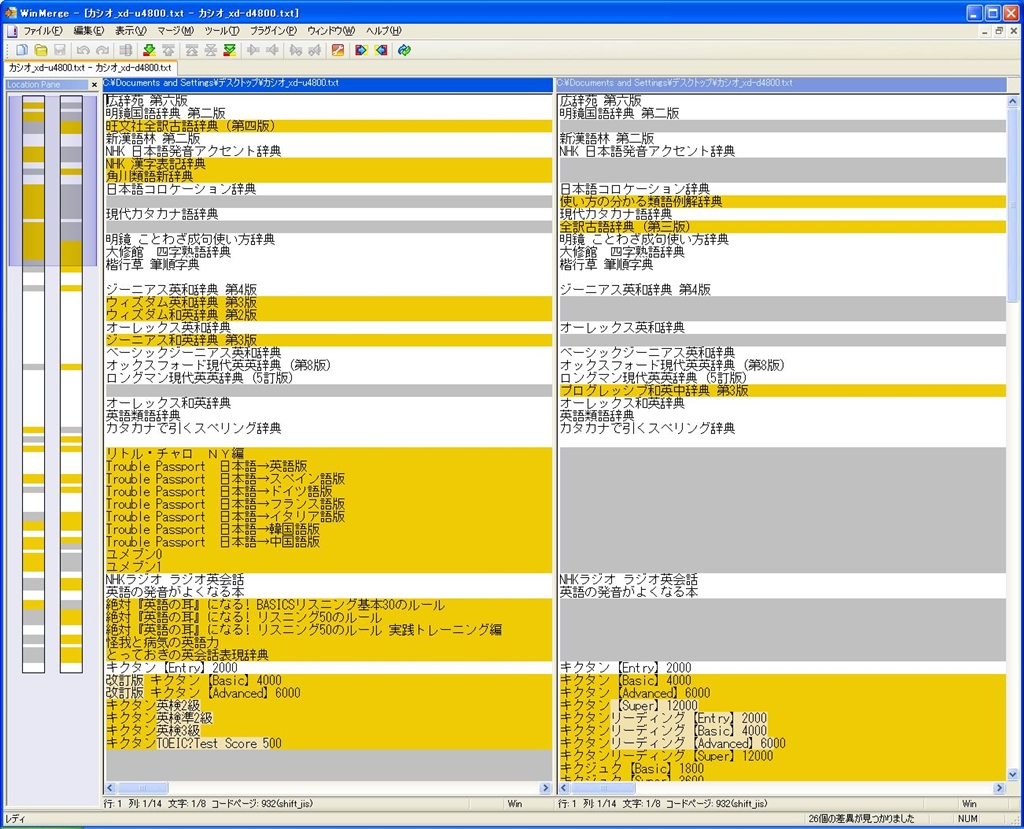Click right pane horizontal scroll right arrow
The image size is (1024, 829).
(999, 788)
